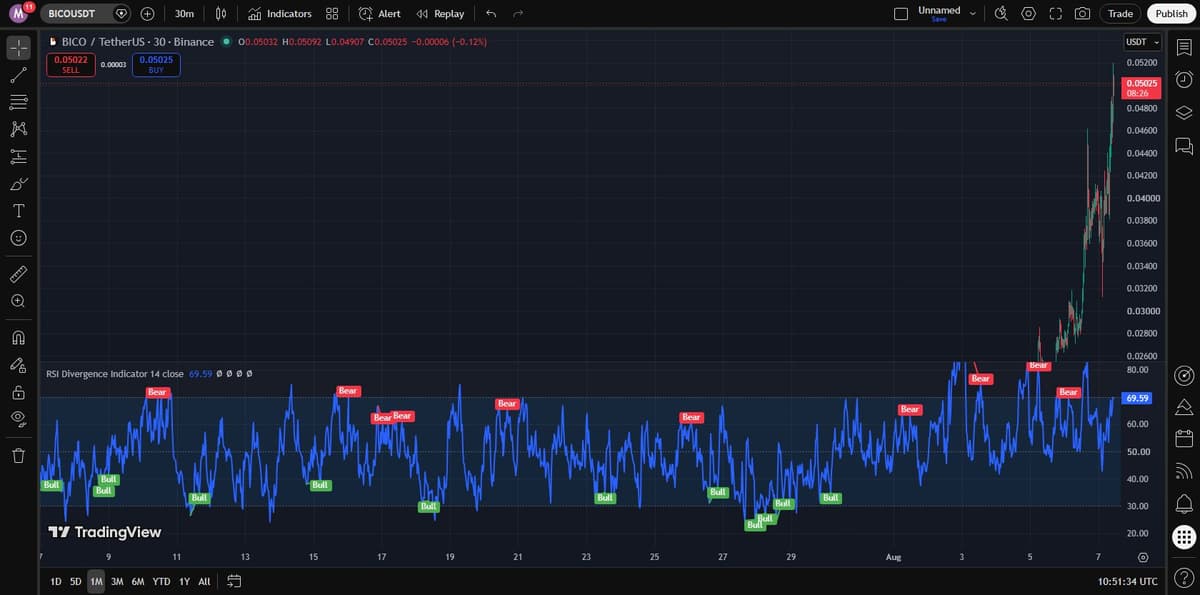The width and height of the screenshot is (1200, 595).
Task: Open the target icon panel in right sidebar
Action: click(x=1183, y=375)
